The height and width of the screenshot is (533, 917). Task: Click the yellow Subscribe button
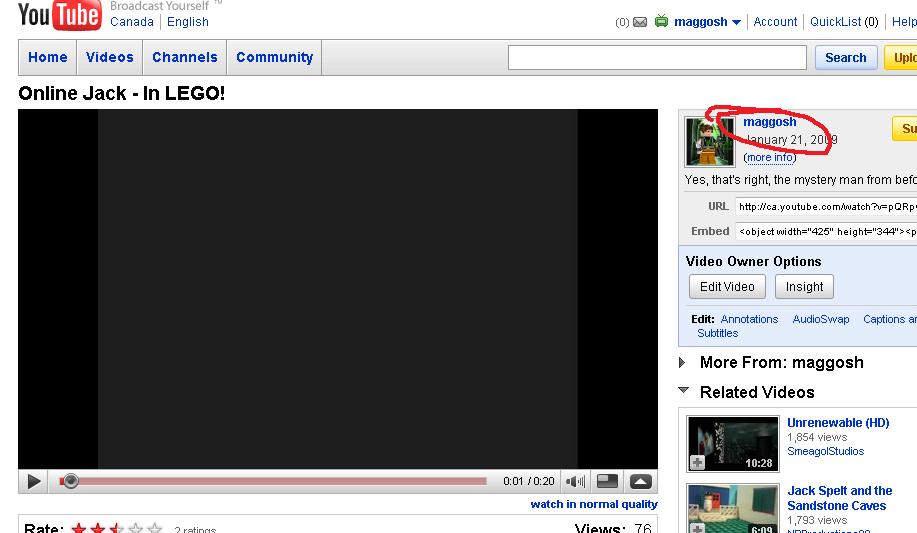(905, 129)
